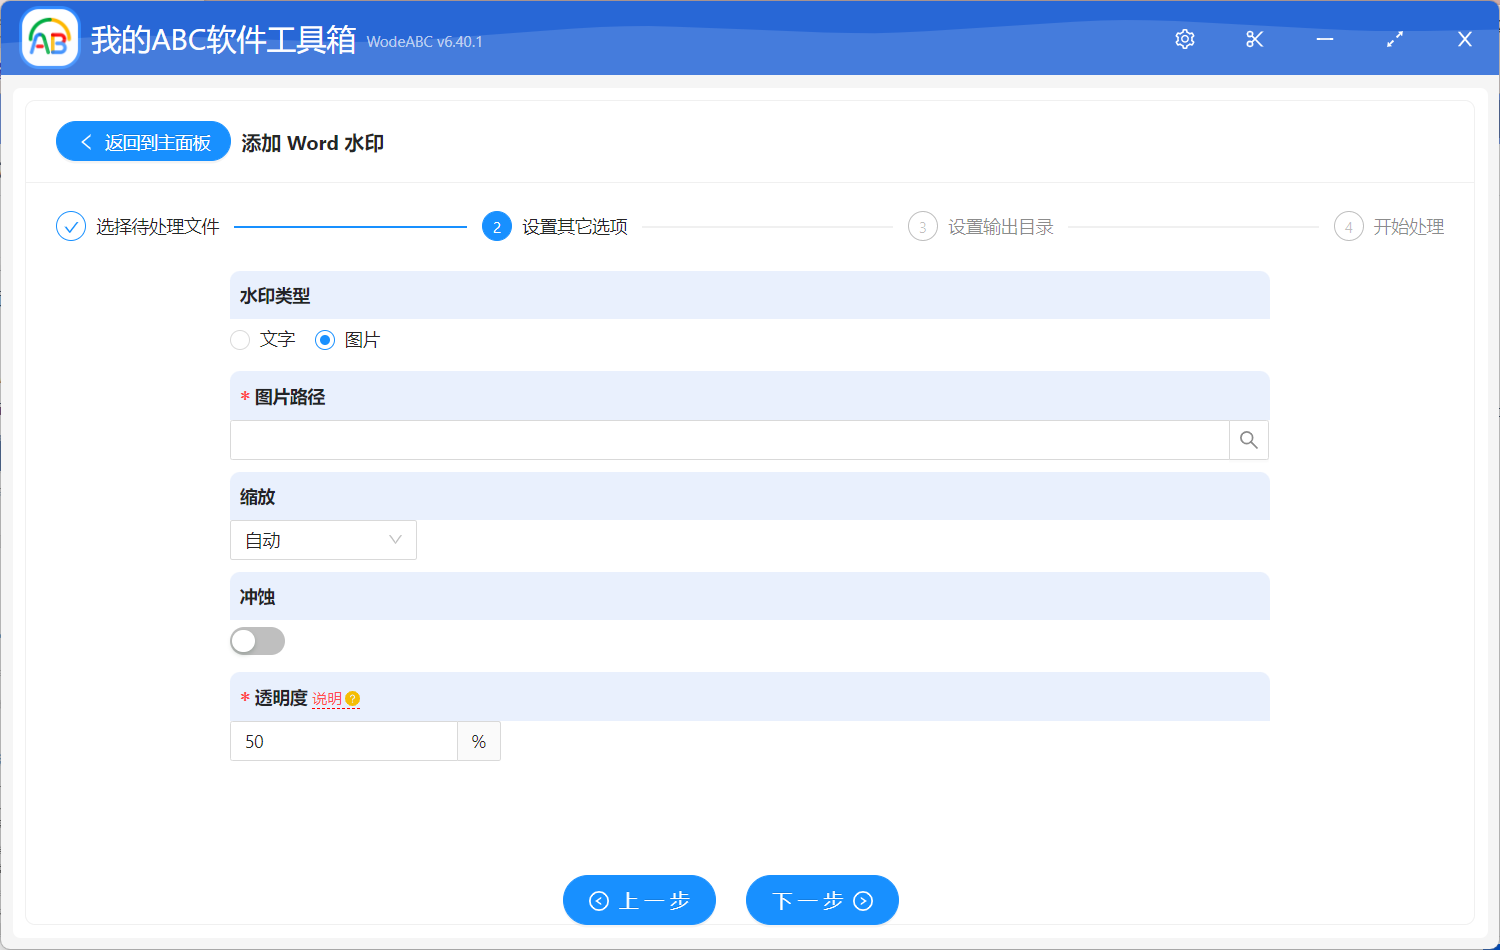The width and height of the screenshot is (1500, 950).
Task: Click the diagonal resize arrow icon
Action: 1394,39
